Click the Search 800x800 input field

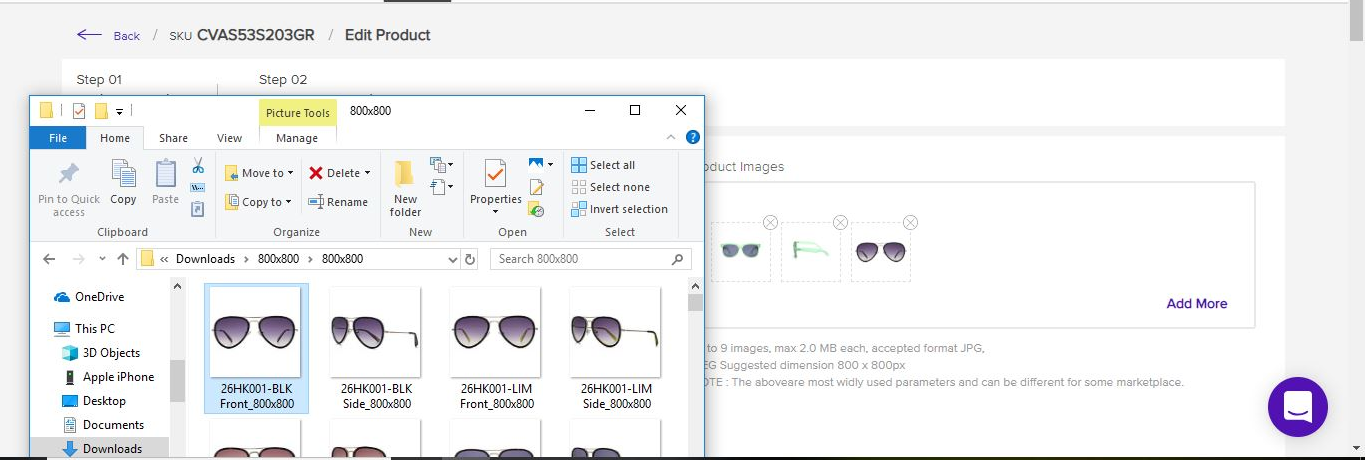pyautogui.click(x=591, y=259)
